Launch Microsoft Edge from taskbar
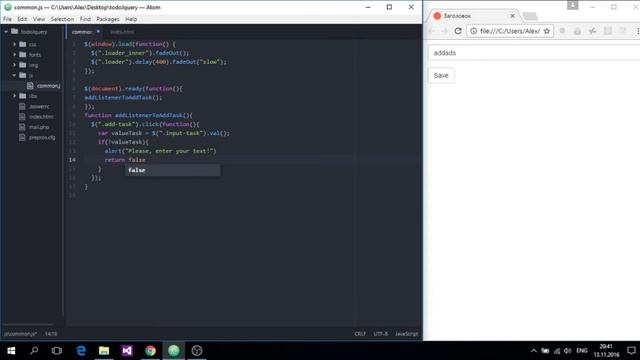 [x=81, y=351]
